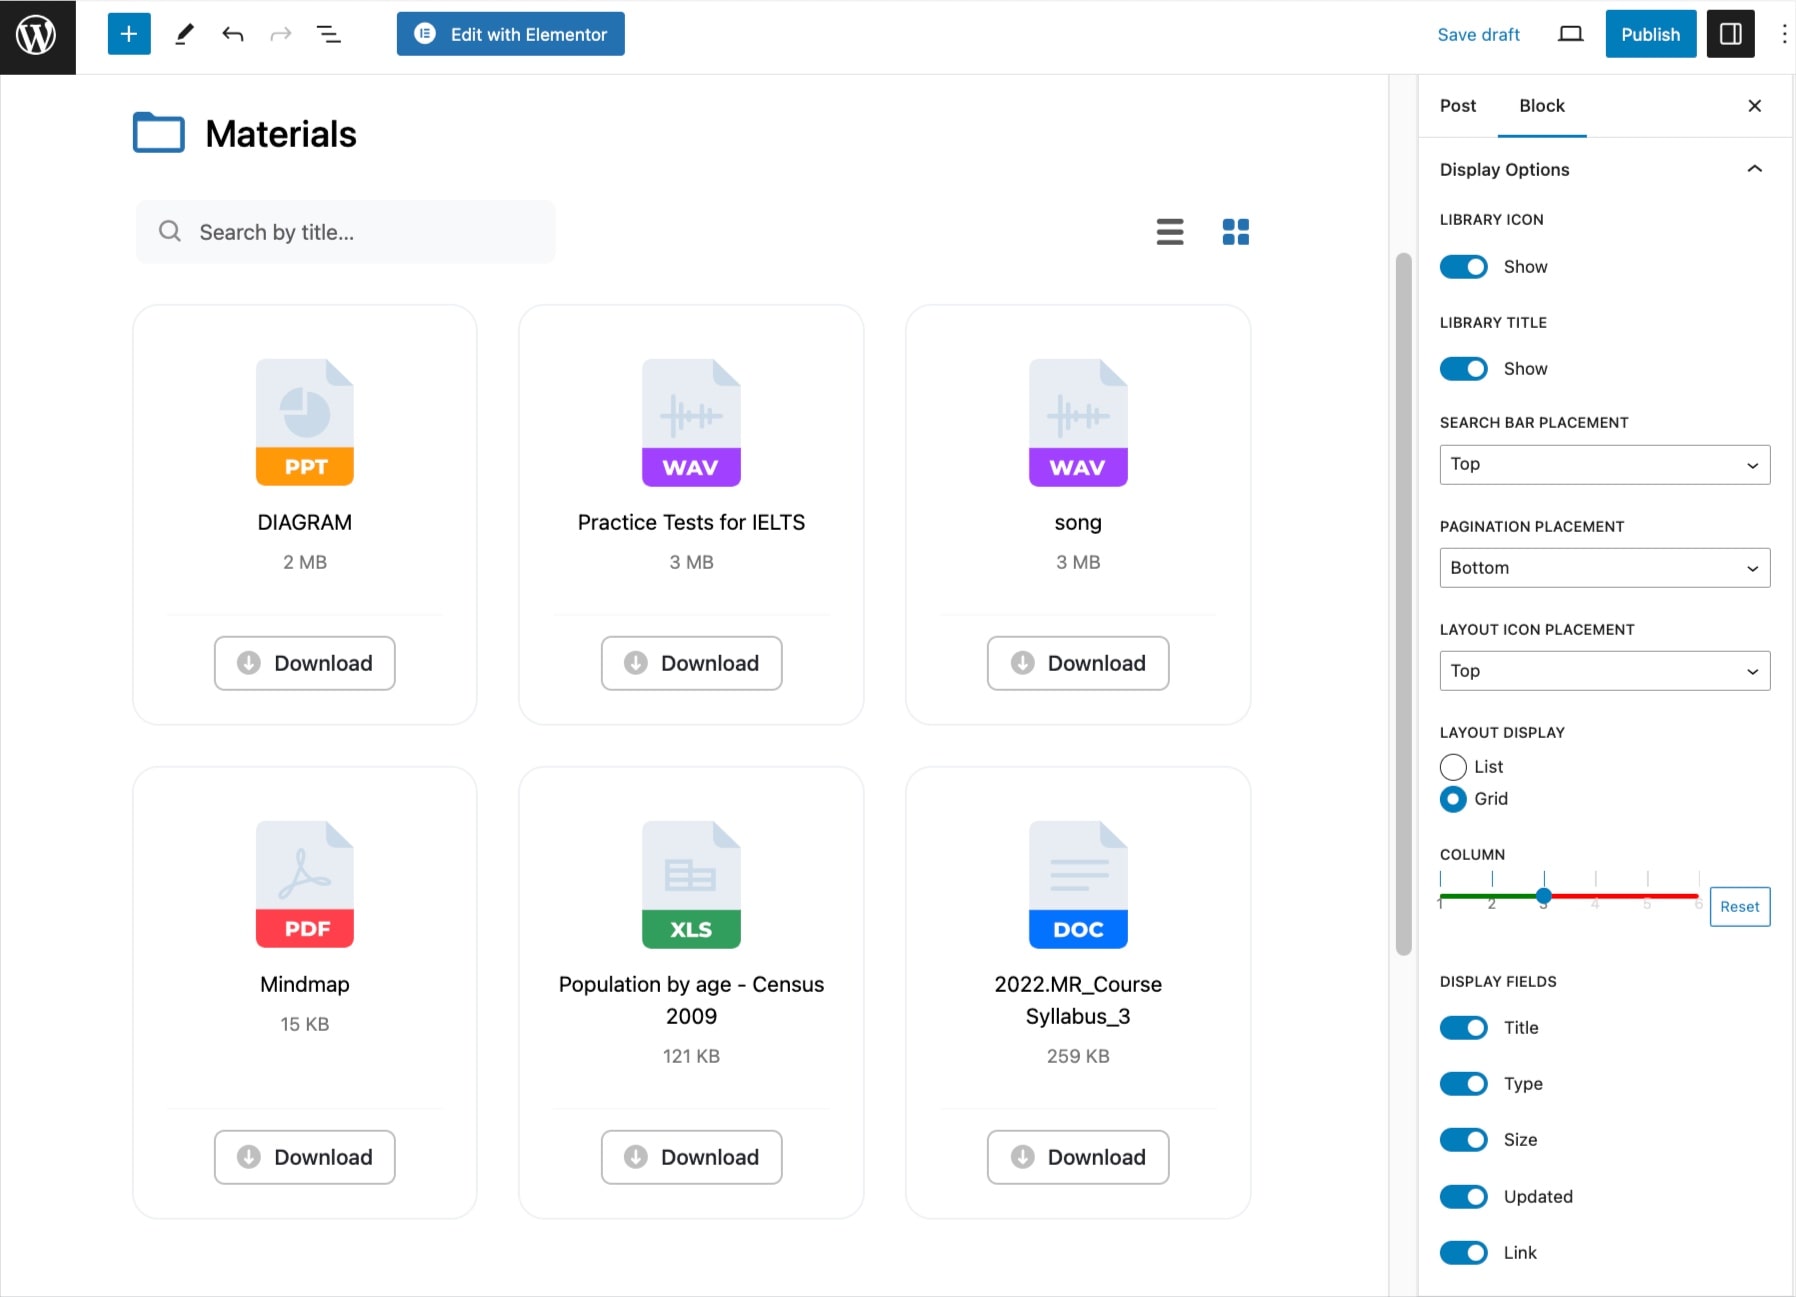The height and width of the screenshot is (1297, 1796).
Task: Set column slider to mark 5
Action: [x=1647, y=896]
